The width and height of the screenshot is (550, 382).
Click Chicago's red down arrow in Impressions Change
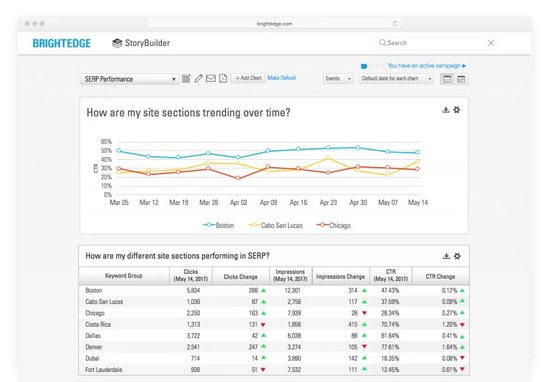(x=364, y=313)
